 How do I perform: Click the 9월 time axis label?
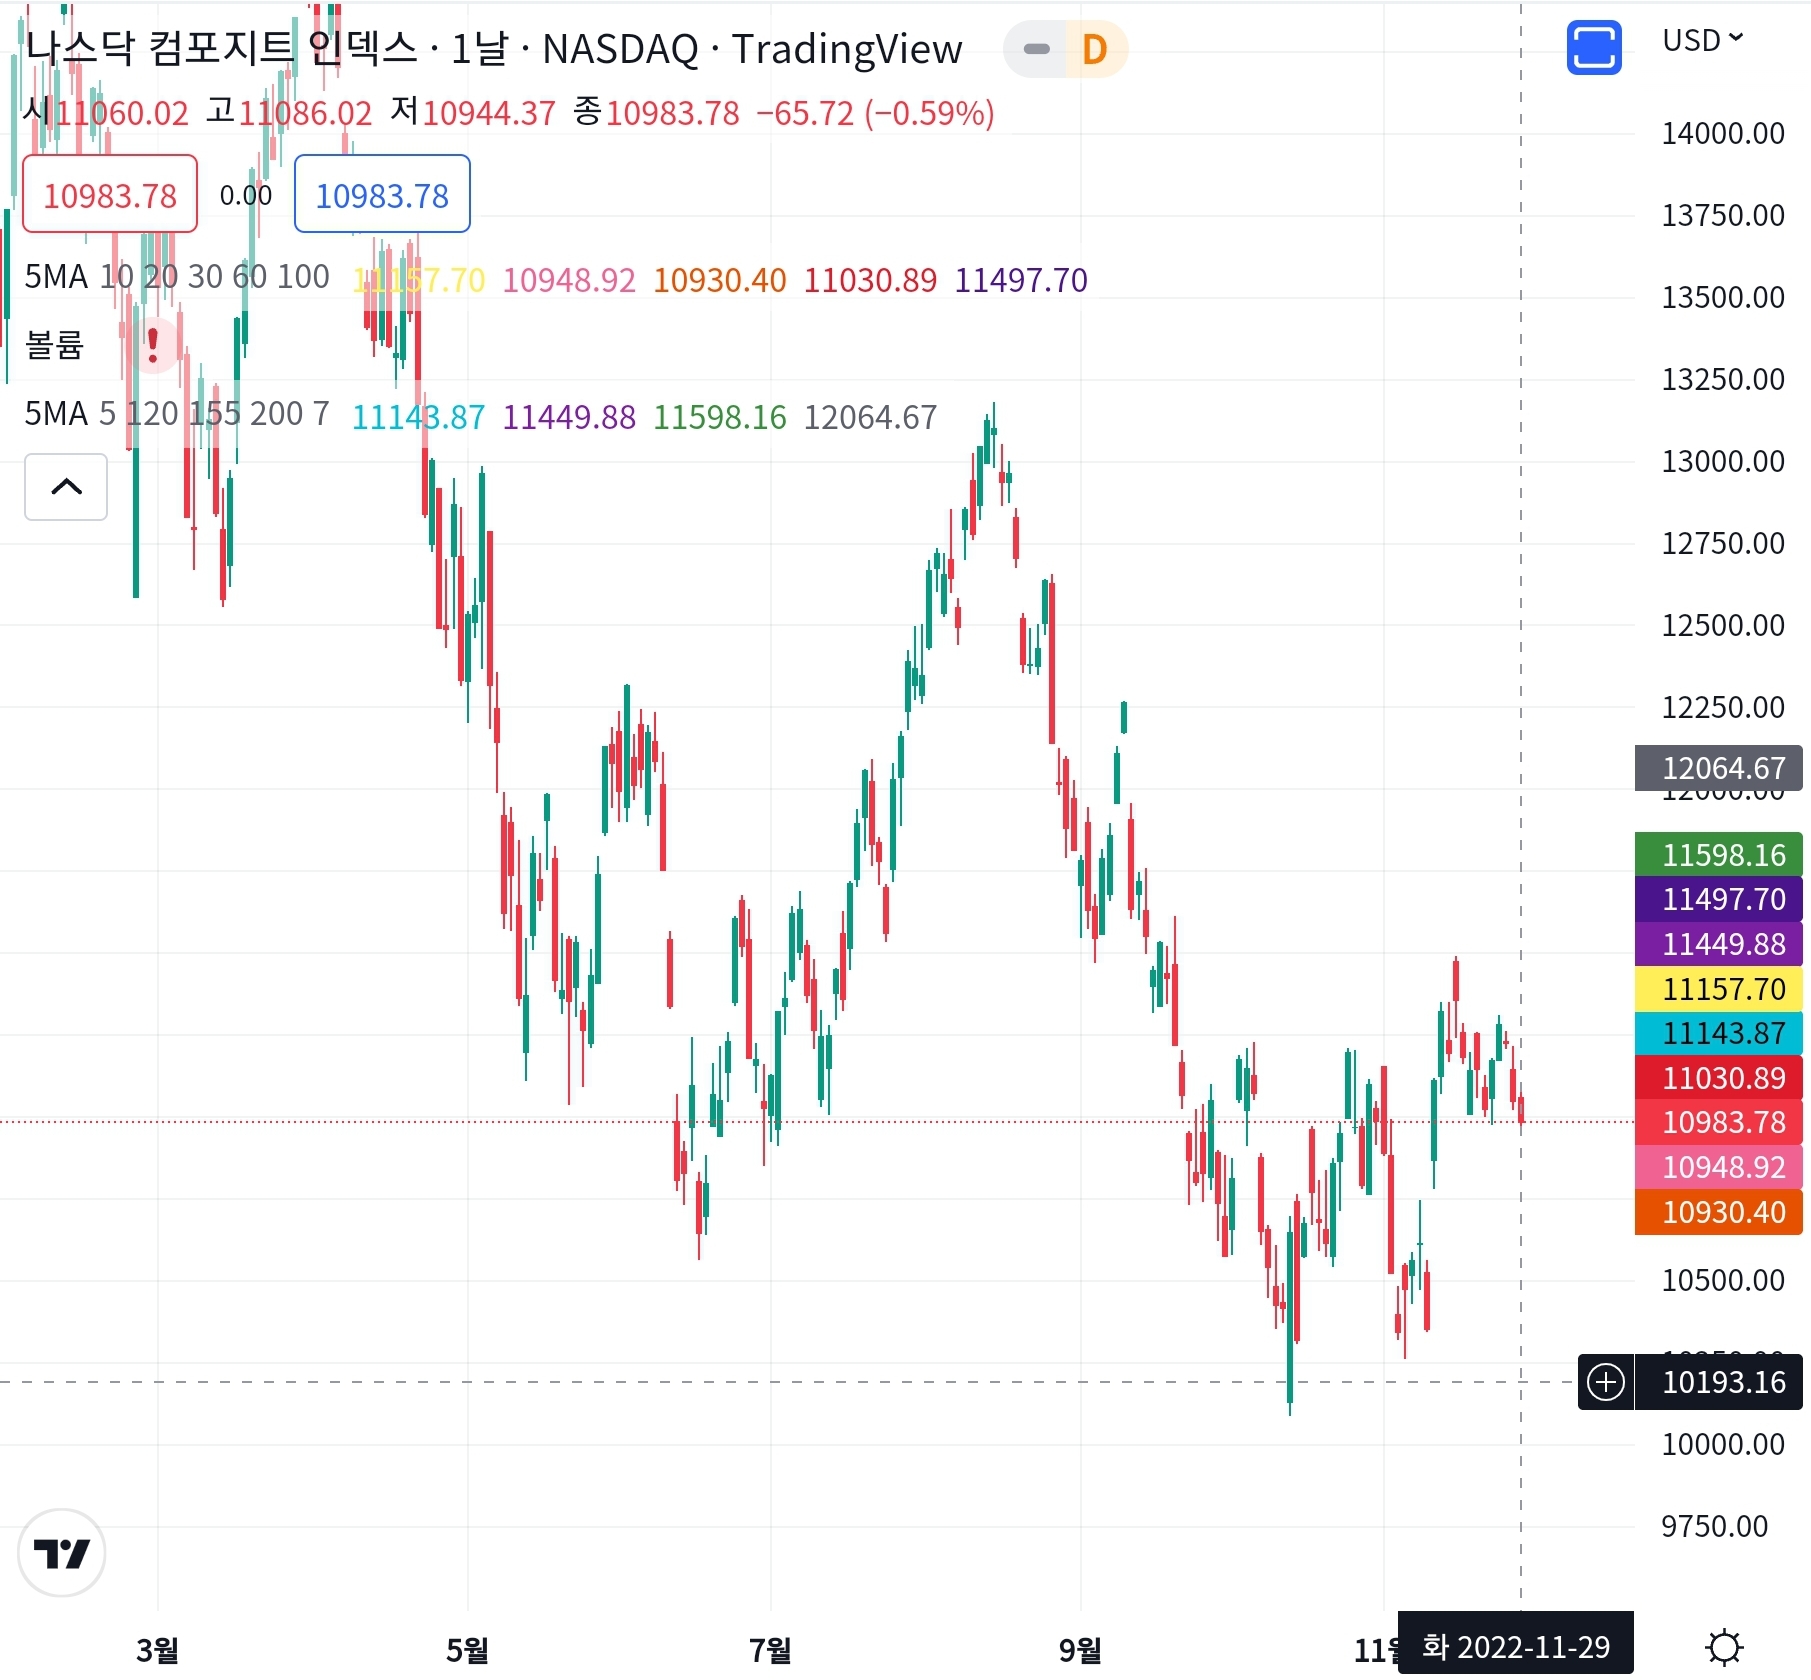click(x=1080, y=1650)
